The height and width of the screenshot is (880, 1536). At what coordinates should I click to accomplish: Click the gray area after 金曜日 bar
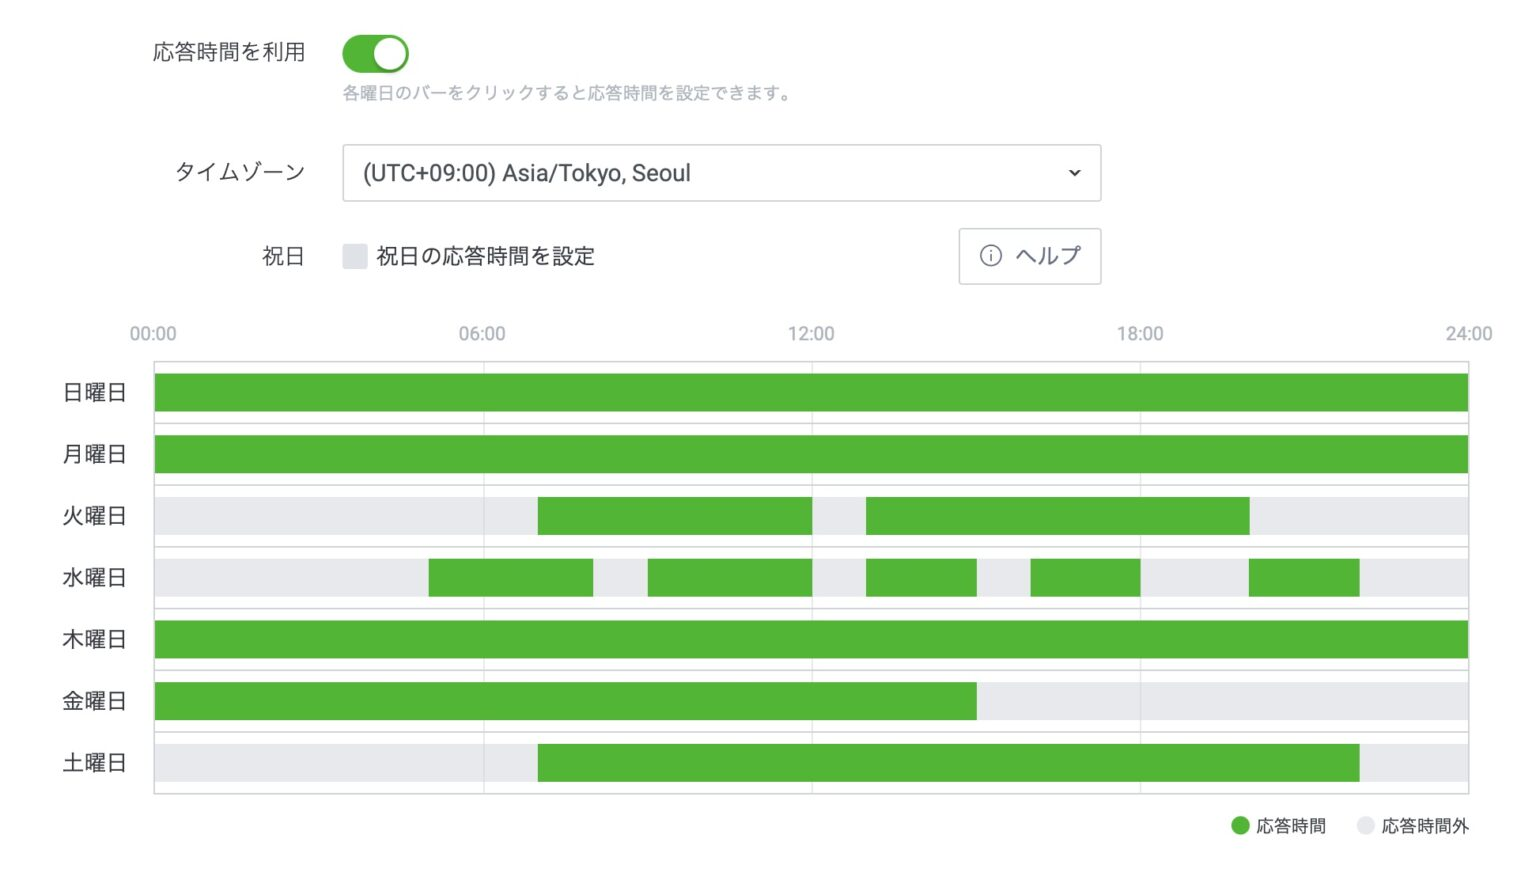point(1222,701)
